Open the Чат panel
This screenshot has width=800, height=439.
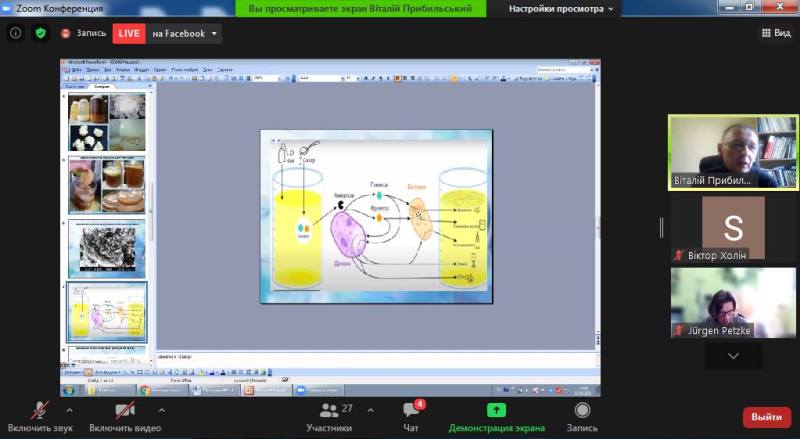[411, 417]
